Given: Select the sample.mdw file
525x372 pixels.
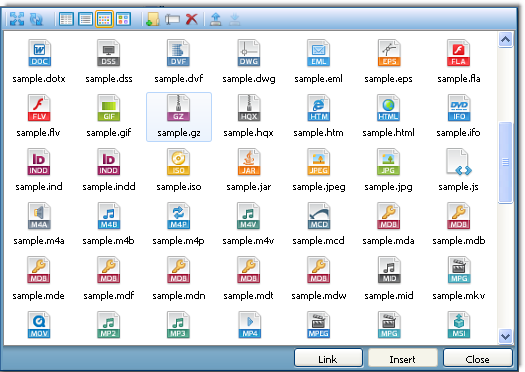Looking at the screenshot, I should (318, 279).
